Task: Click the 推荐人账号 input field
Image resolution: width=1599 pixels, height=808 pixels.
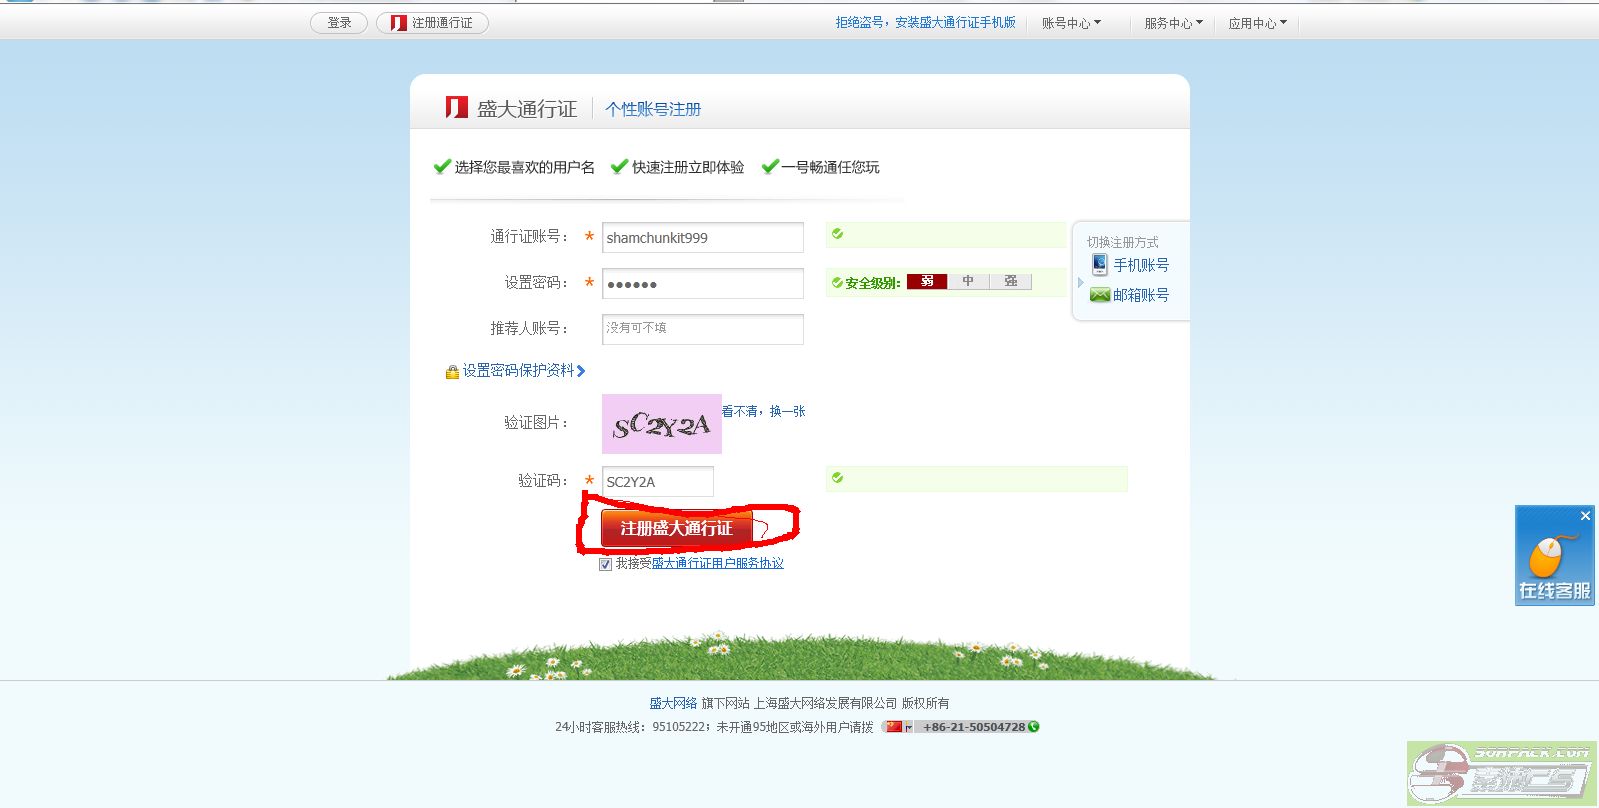Action: (x=702, y=329)
